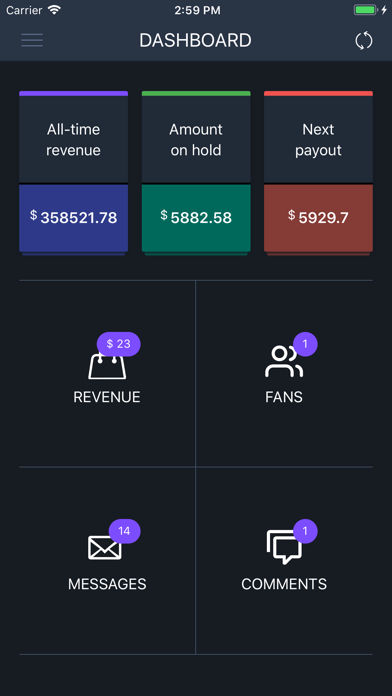Open Fans via people icon

(284, 362)
